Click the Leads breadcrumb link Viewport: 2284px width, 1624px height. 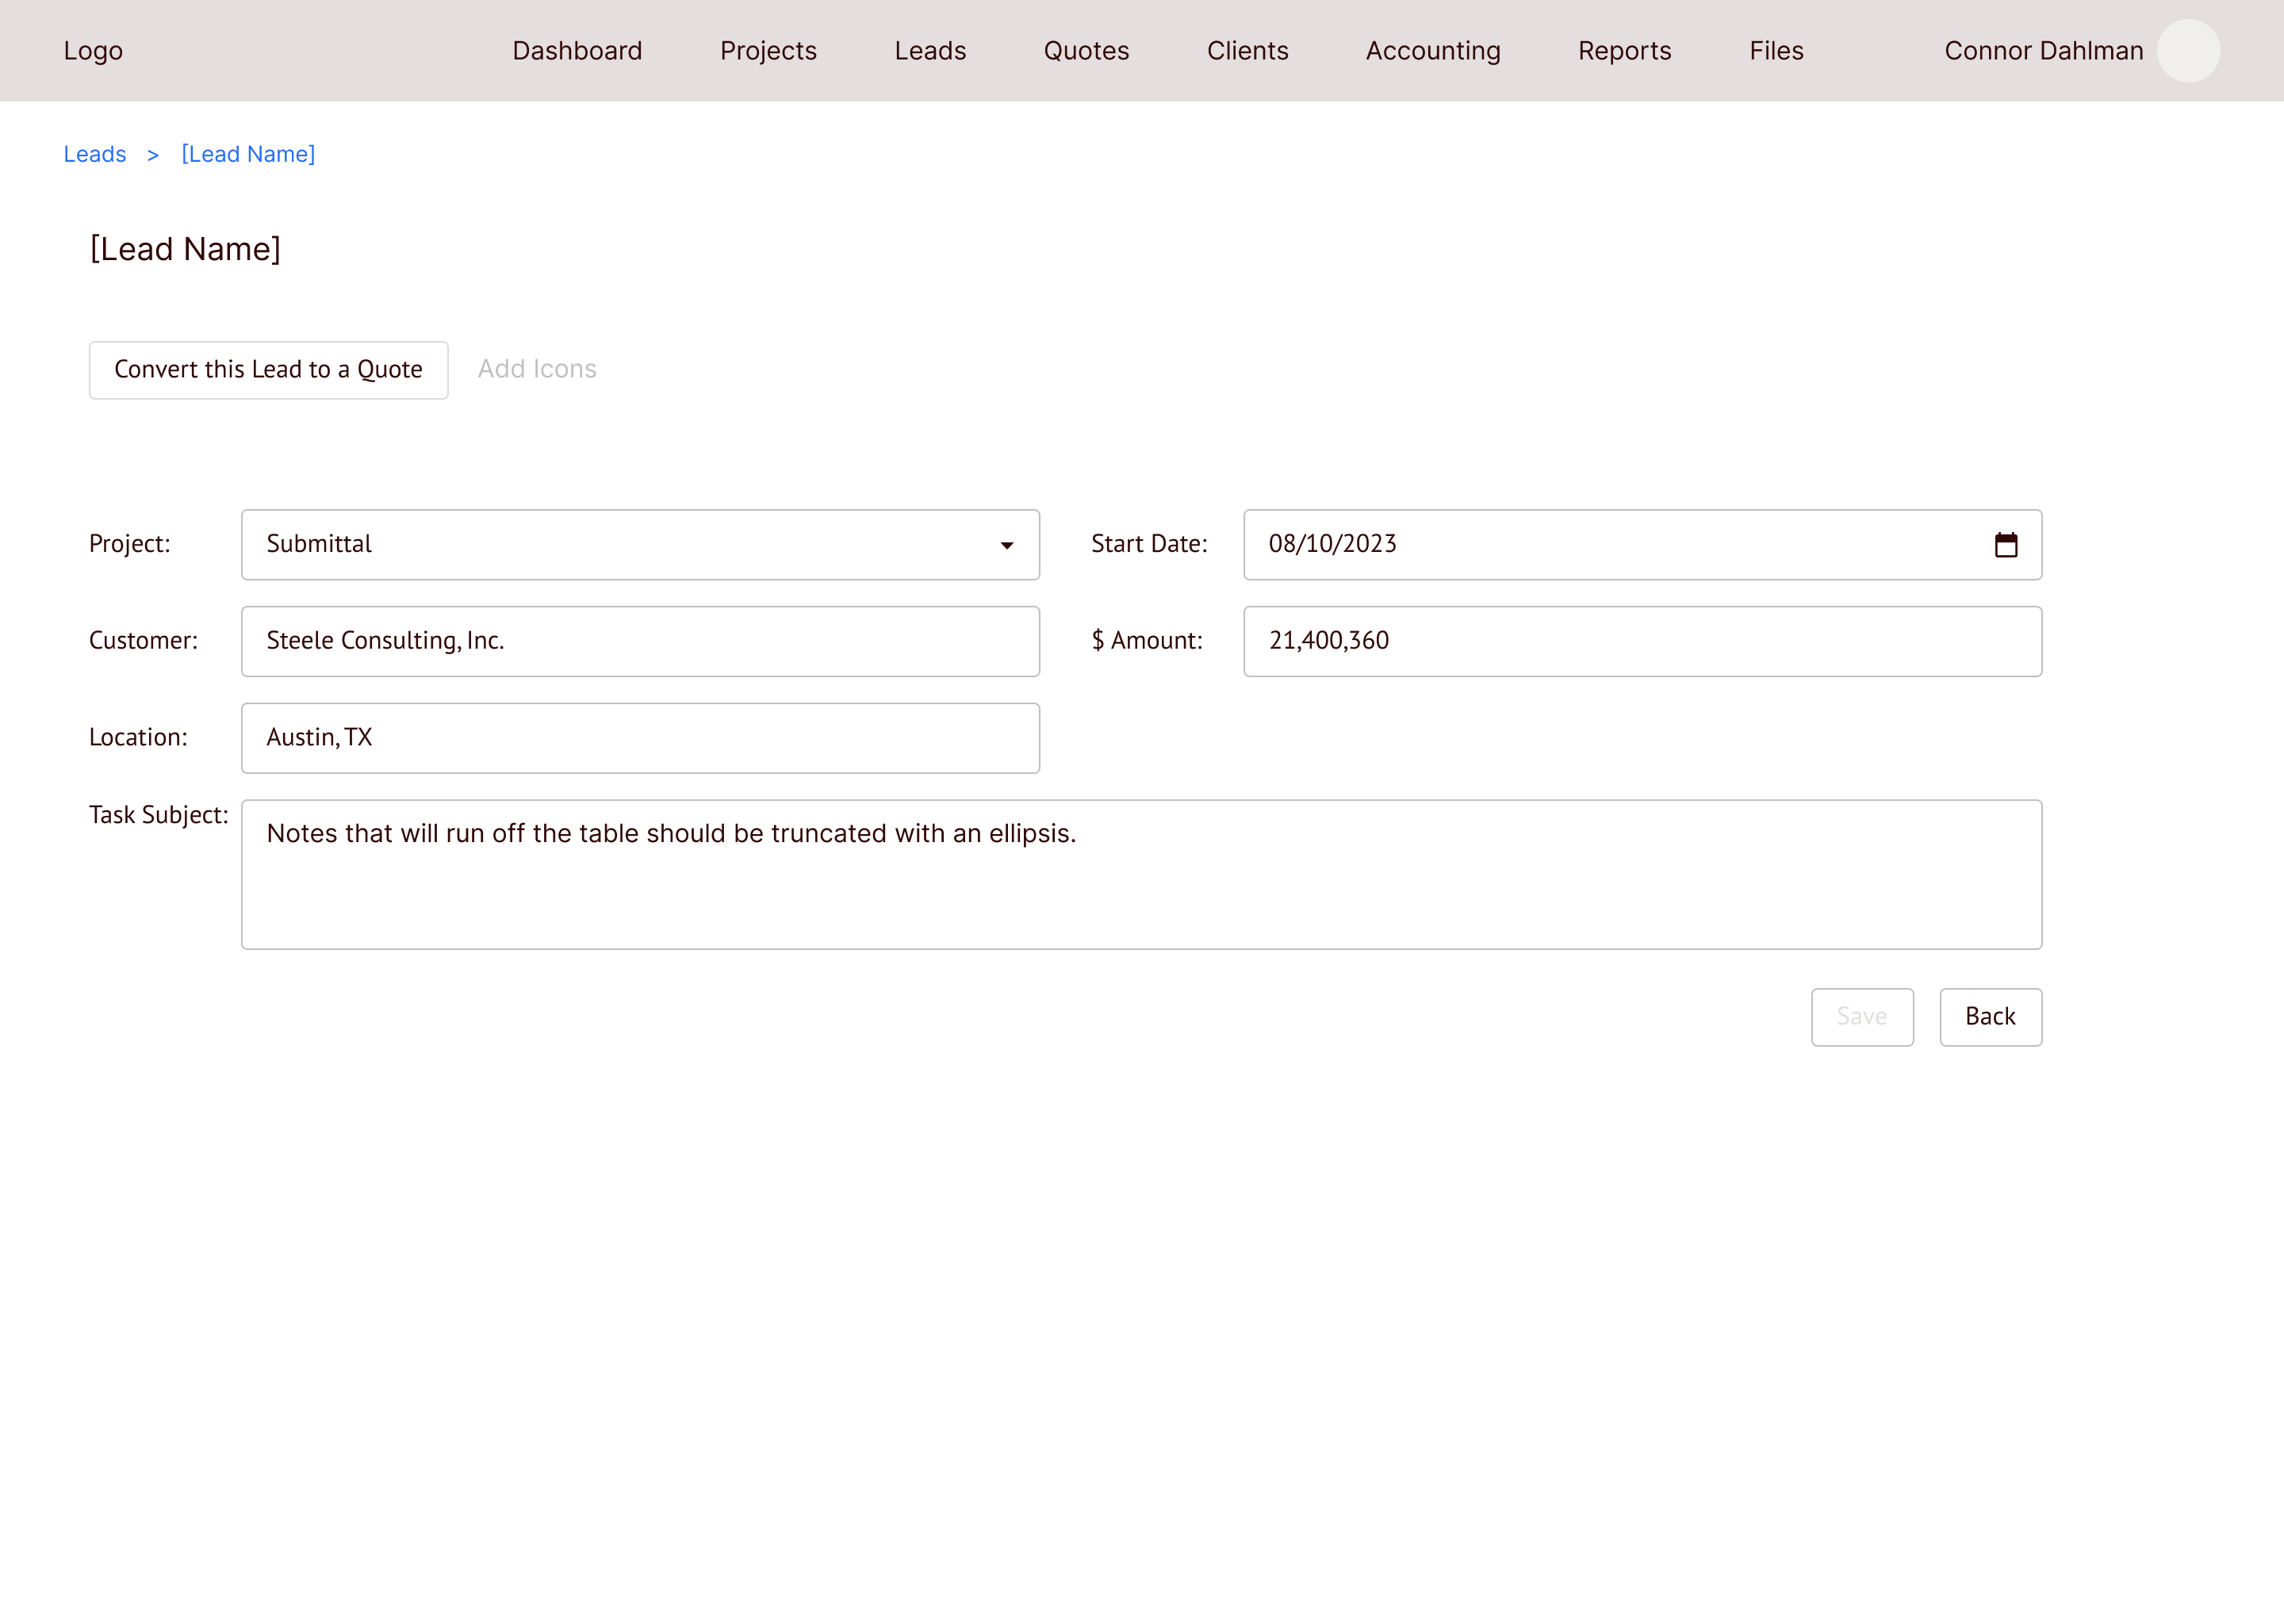[95, 154]
